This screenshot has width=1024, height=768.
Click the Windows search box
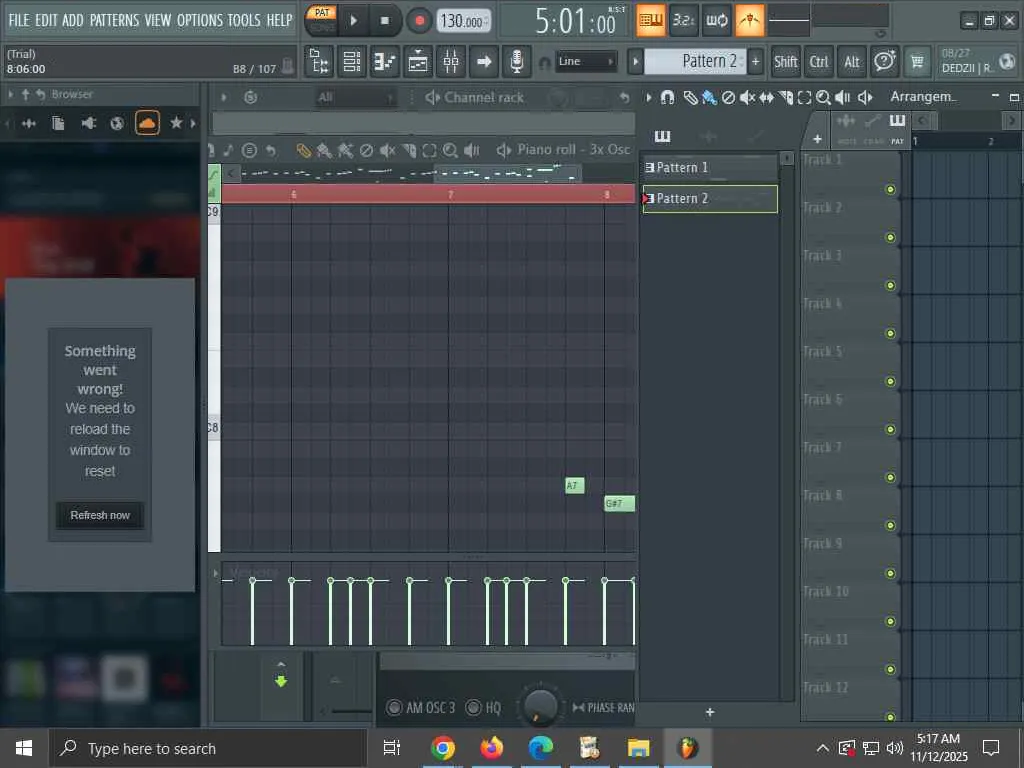coord(208,748)
